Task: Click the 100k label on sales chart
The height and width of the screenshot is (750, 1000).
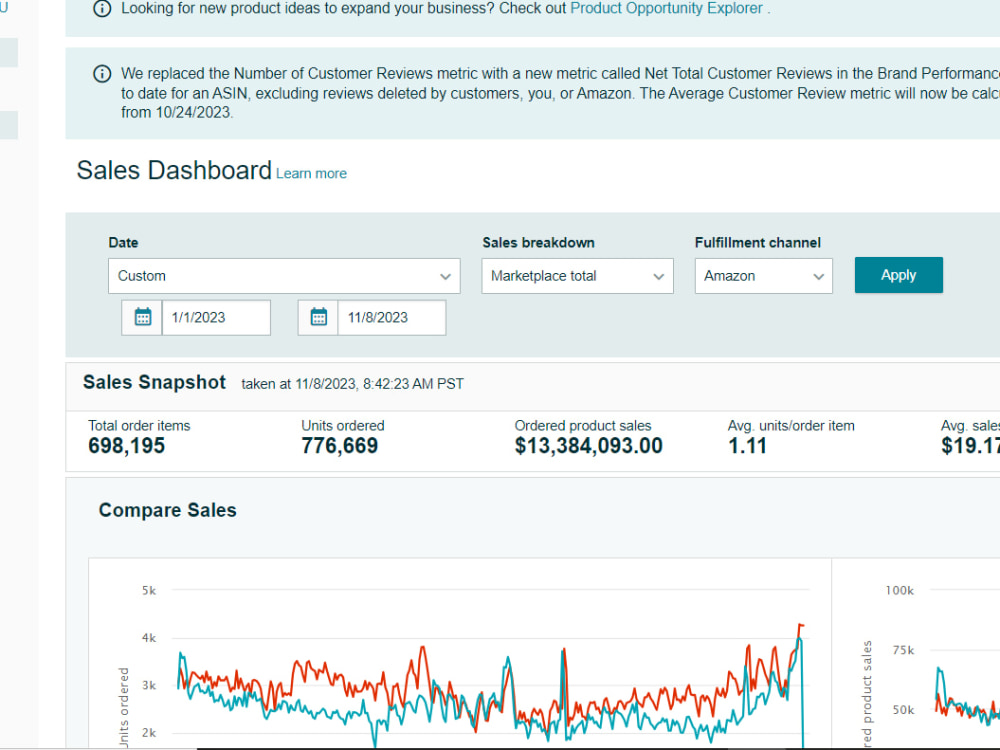Action: (899, 591)
